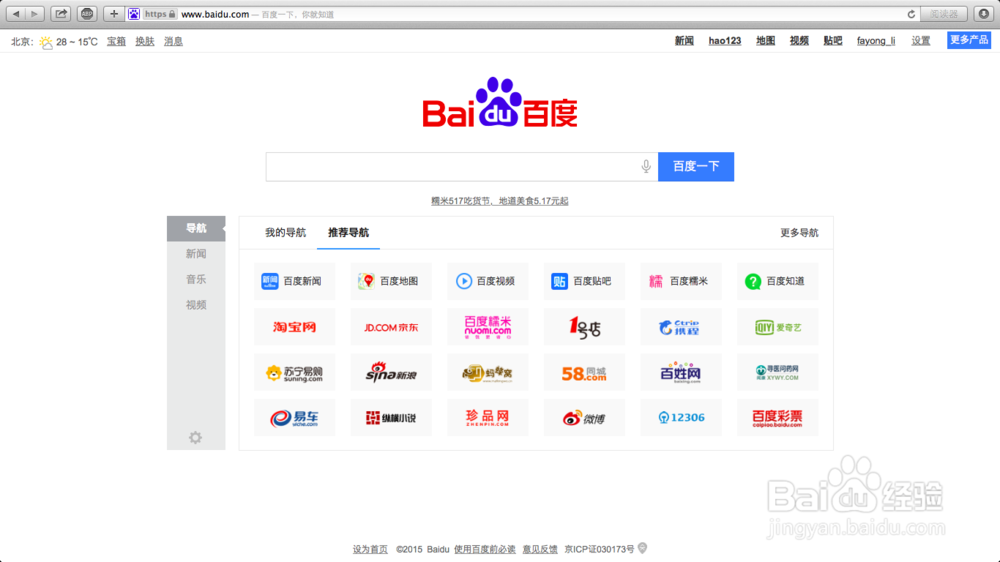The height and width of the screenshot is (562, 1000).
Task: Click the www.baidu.com address bar
Action: click(x=523, y=14)
